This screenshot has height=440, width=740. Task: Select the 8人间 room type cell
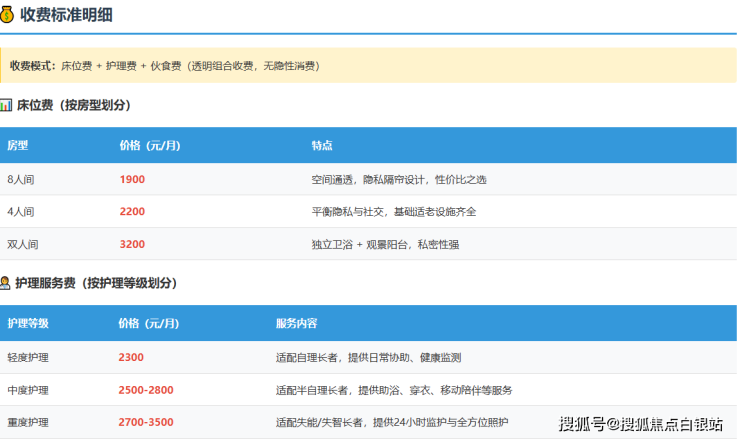click(x=21, y=180)
